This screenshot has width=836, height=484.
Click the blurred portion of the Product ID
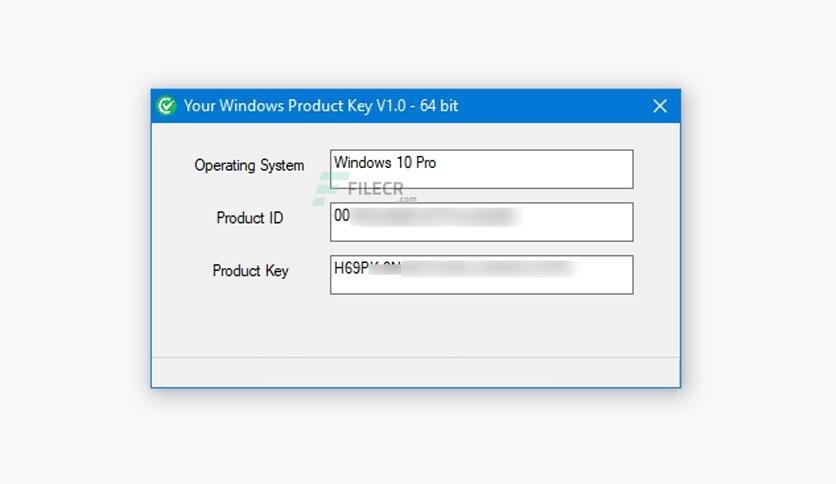(435, 216)
